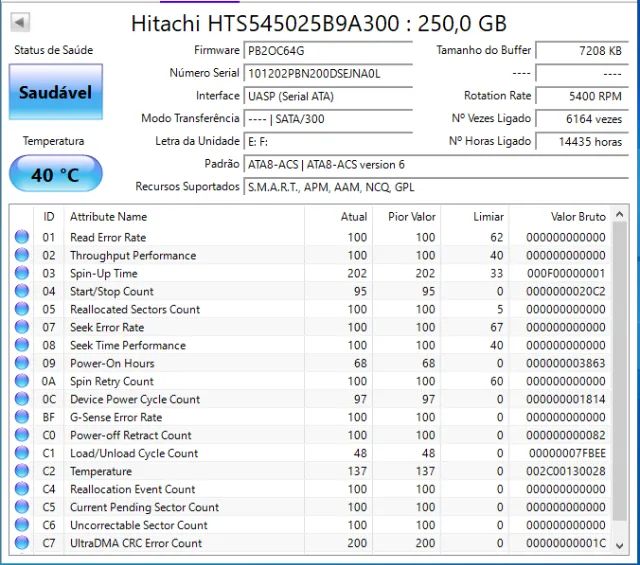Click the status orb for Uncorrectable Sector Count
The height and width of the screenshot is (565, 640).
(x=22, y=524)
